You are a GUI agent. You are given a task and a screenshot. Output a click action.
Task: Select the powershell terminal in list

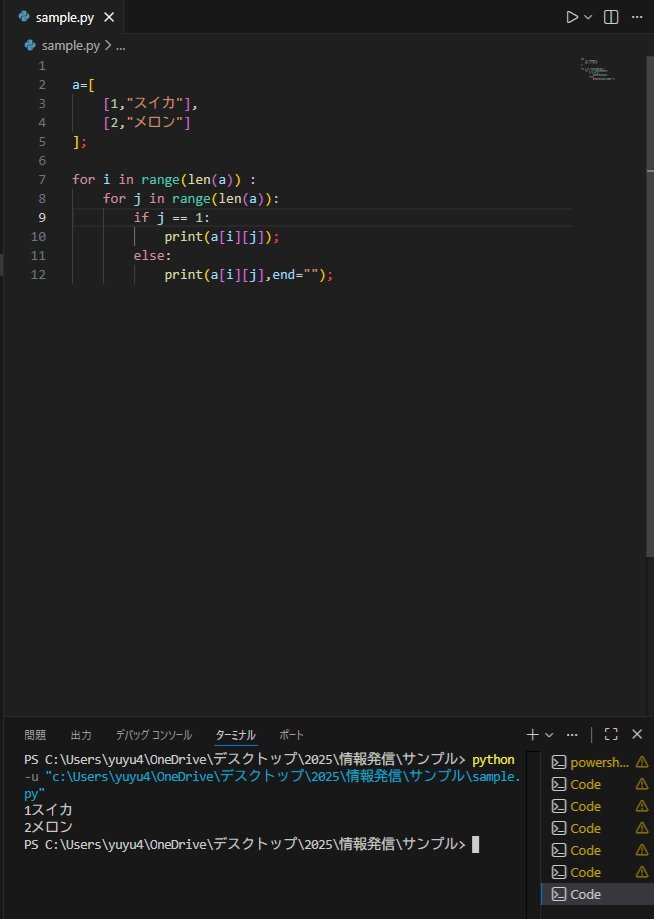598,762
